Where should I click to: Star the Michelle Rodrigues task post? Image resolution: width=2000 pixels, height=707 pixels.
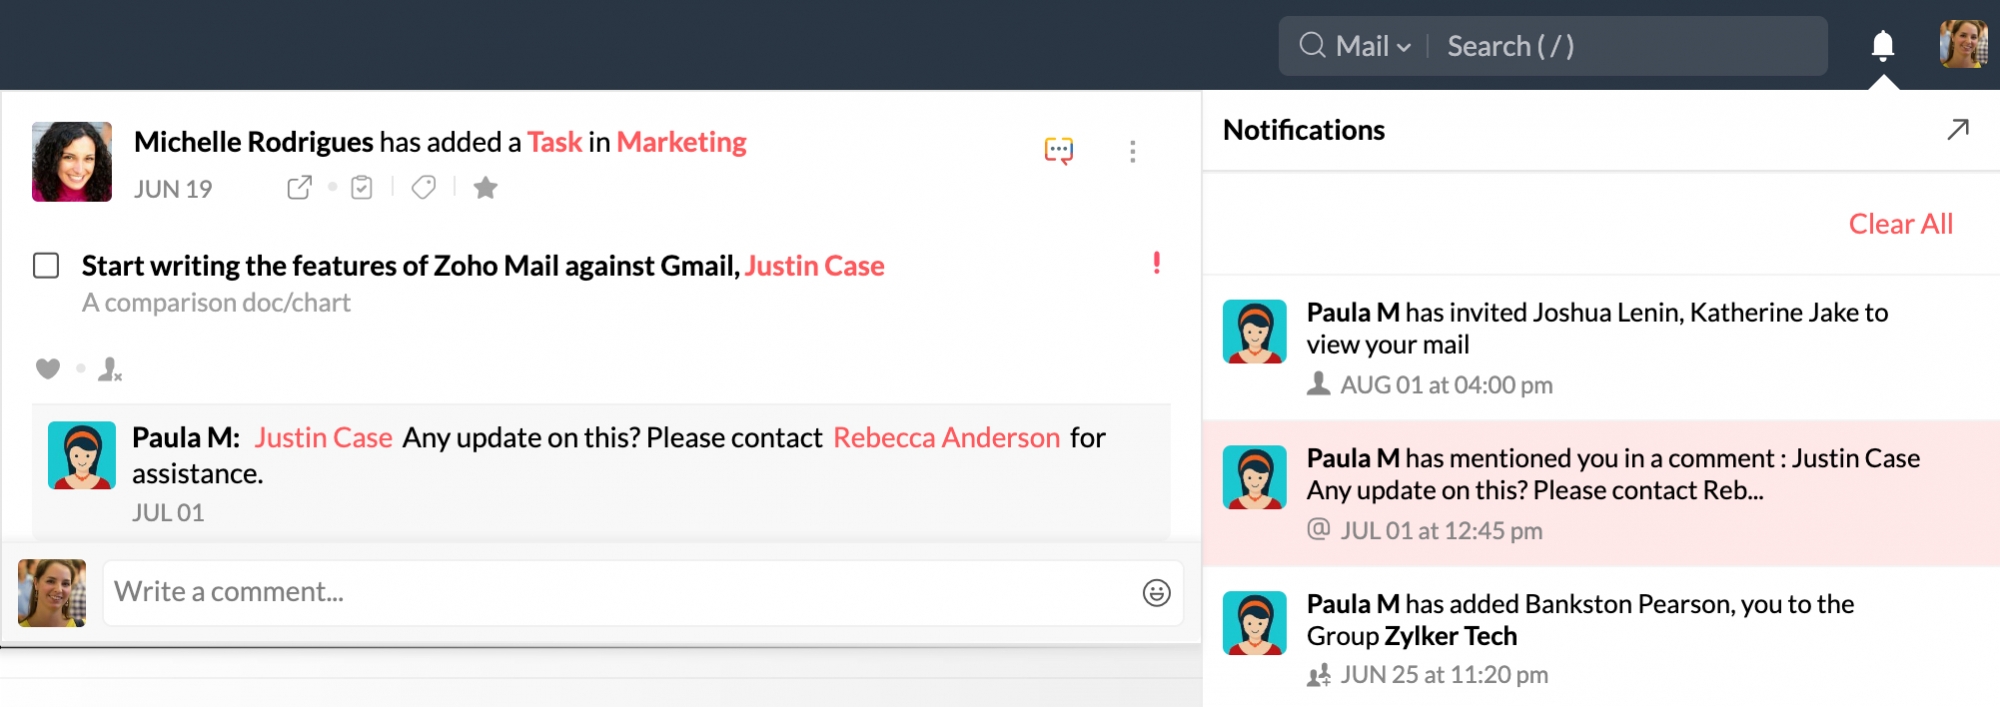485,187
